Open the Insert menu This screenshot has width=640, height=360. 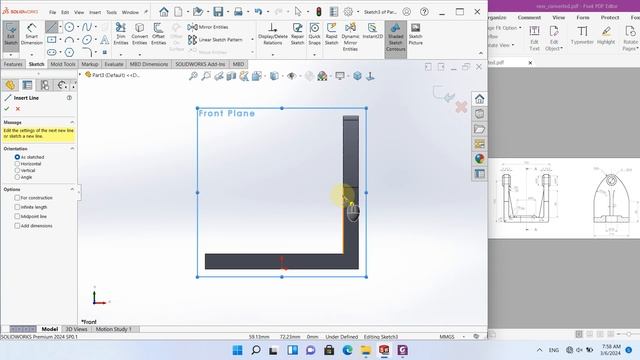(95, 12)
